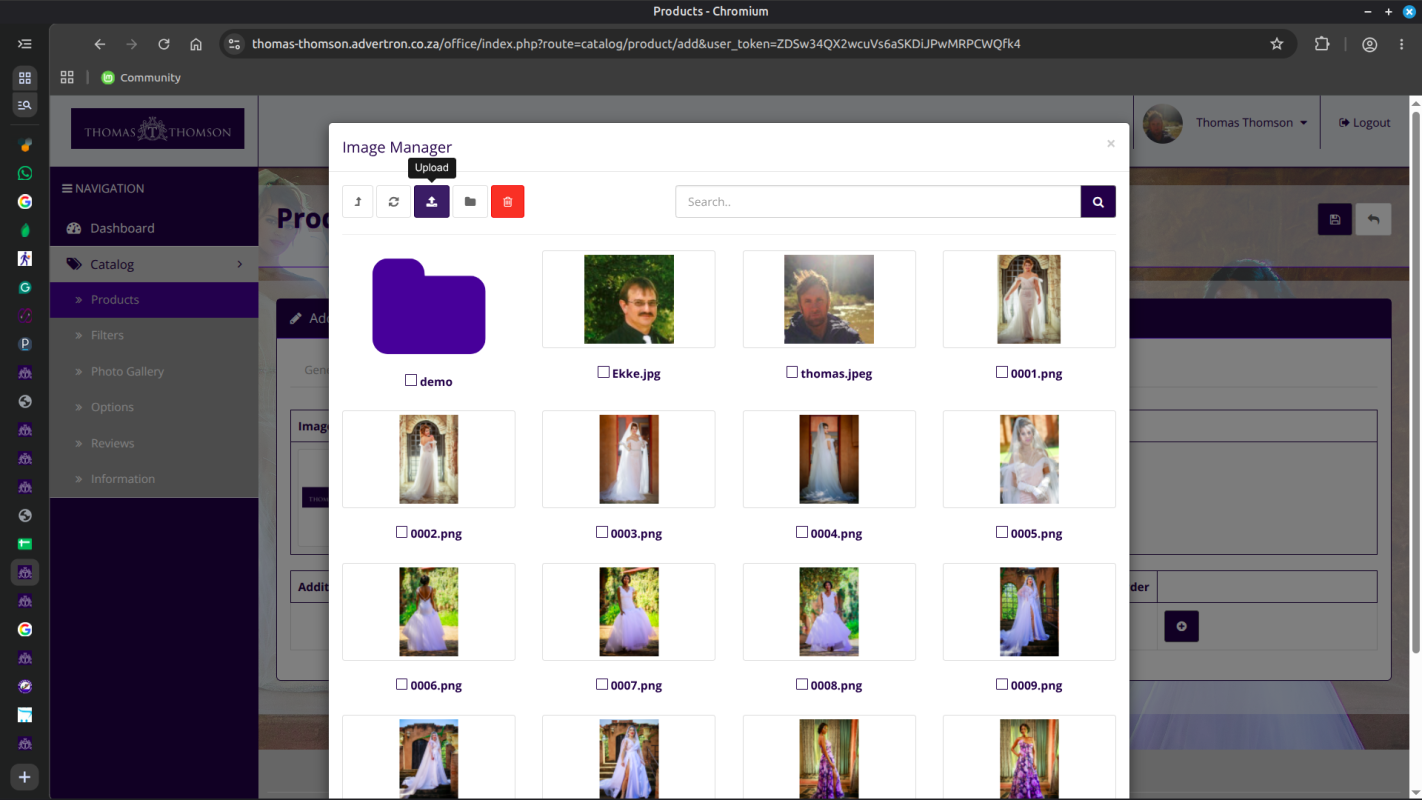Click the Thomas Thomson logo
This screenshot has width=1422, height=800.
[x=157, y=129]
